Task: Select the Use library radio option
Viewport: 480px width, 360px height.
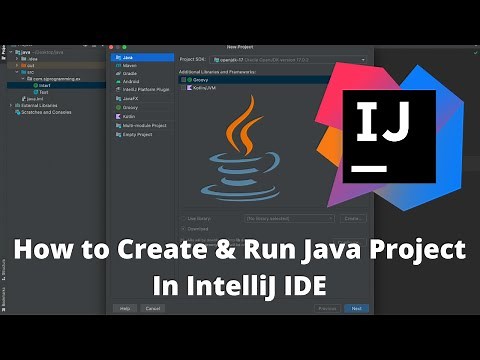Action: [x=183, y=219]
